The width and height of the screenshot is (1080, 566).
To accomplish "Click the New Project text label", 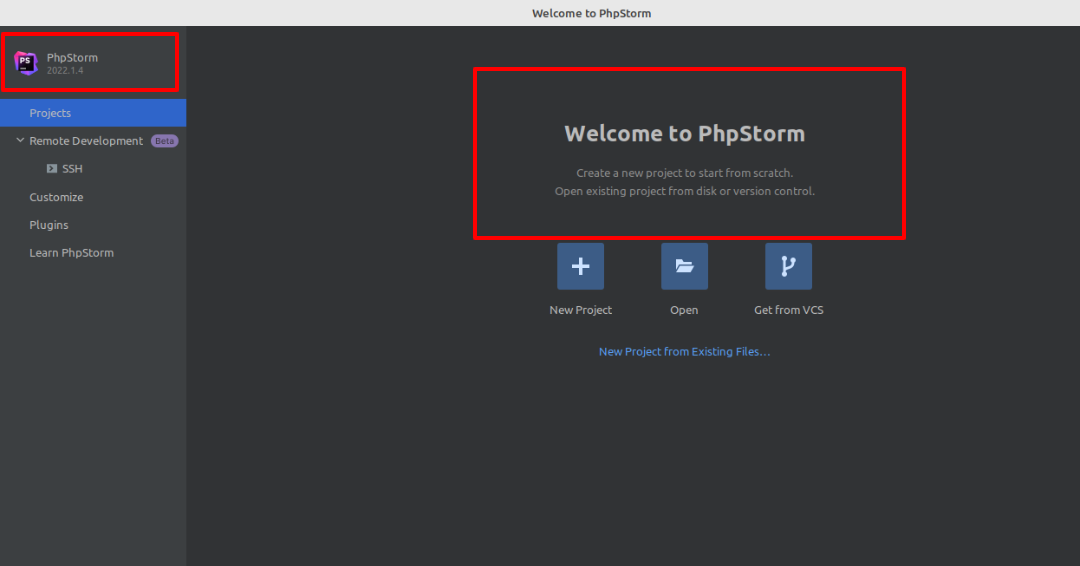I will tap(580, 310).
